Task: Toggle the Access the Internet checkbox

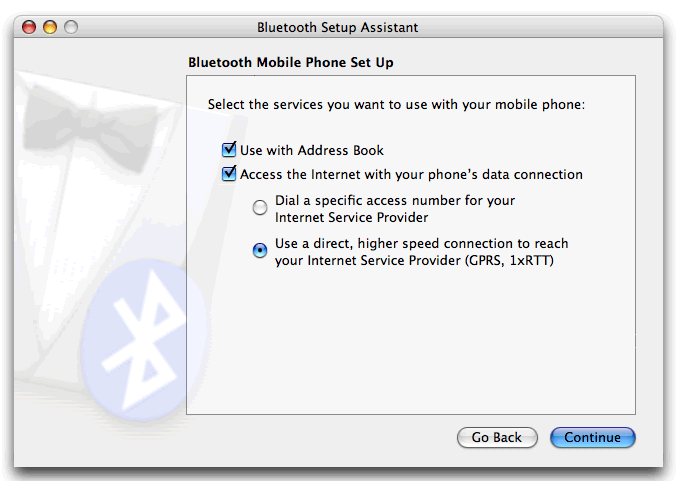Action: point(229,174)
